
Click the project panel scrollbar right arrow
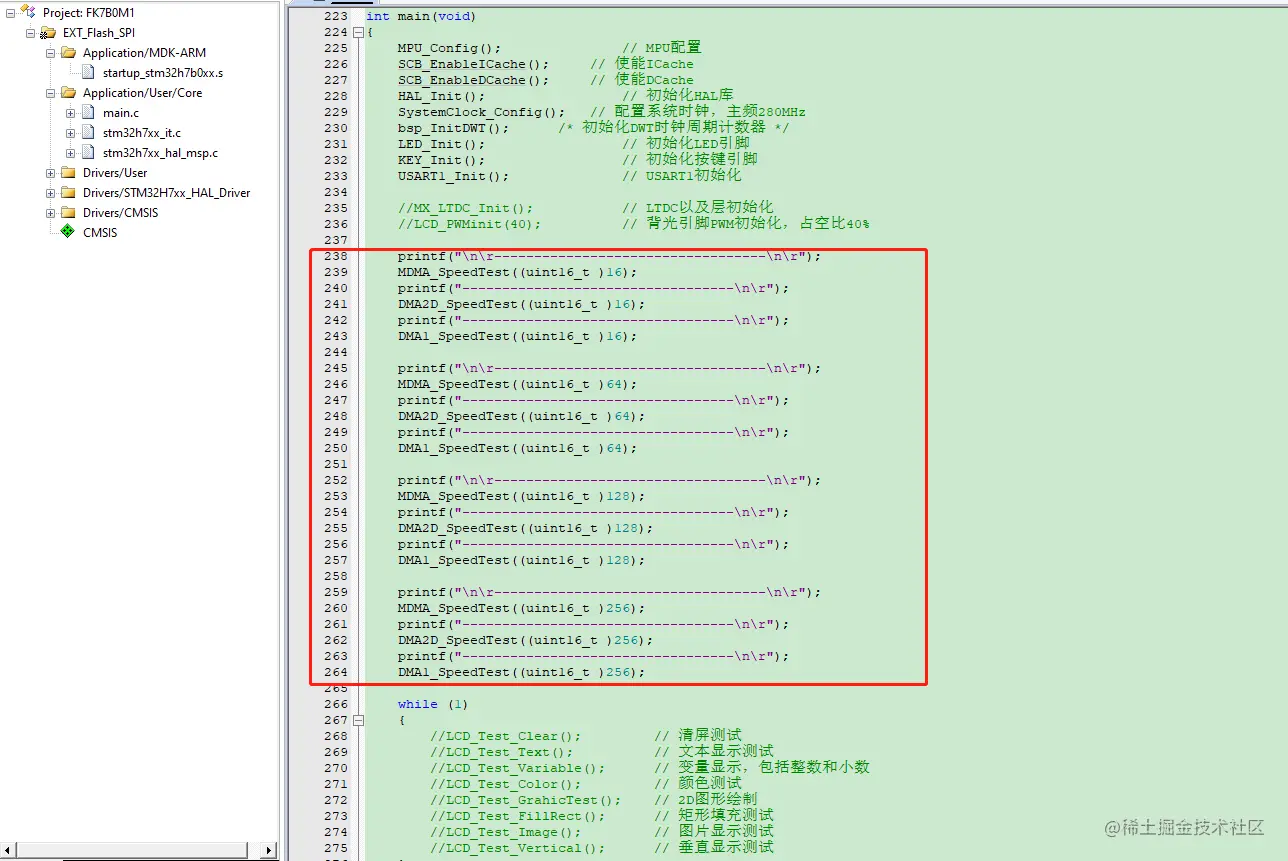[268, 850]
